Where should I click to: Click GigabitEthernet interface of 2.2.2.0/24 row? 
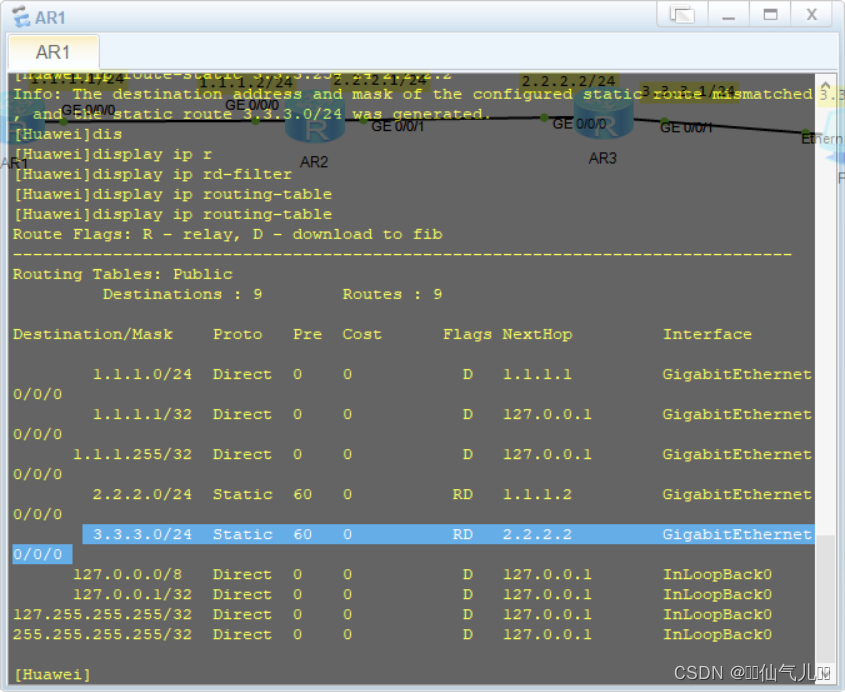pyautogui.click(x=737, y=494)
